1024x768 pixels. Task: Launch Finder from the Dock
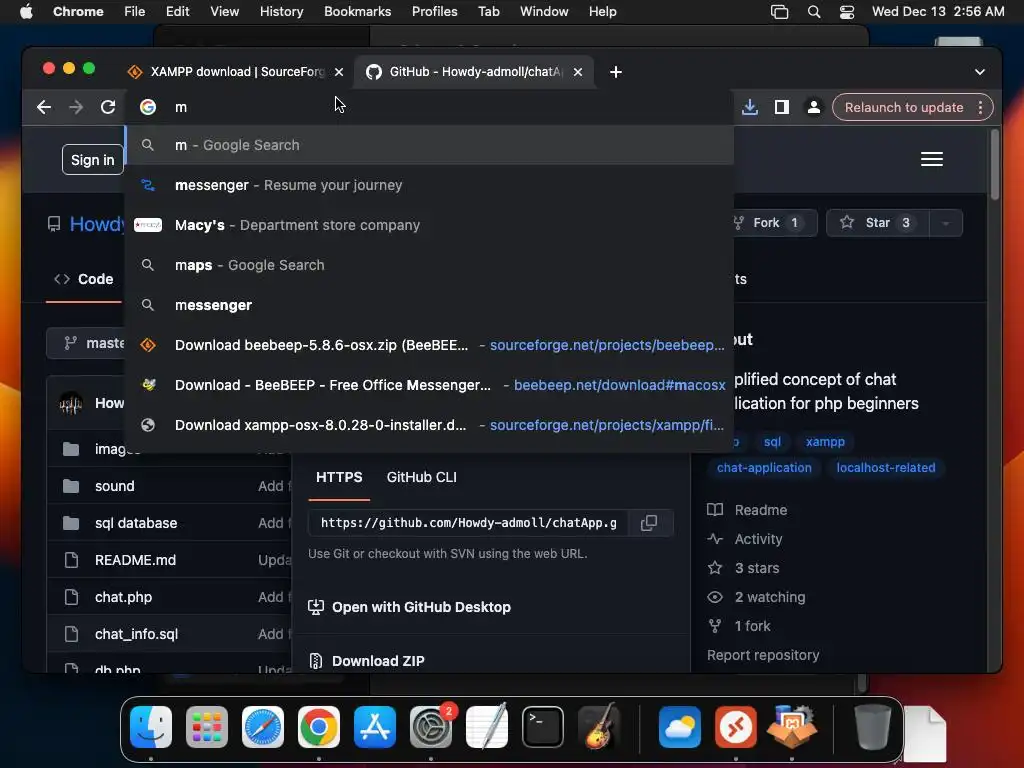(151, 727)
